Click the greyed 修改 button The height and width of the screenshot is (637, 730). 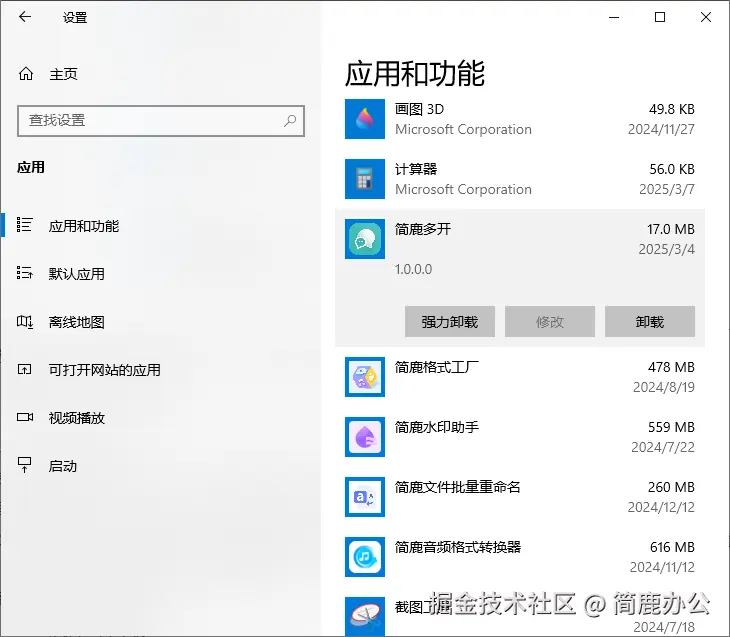[550, 321]
